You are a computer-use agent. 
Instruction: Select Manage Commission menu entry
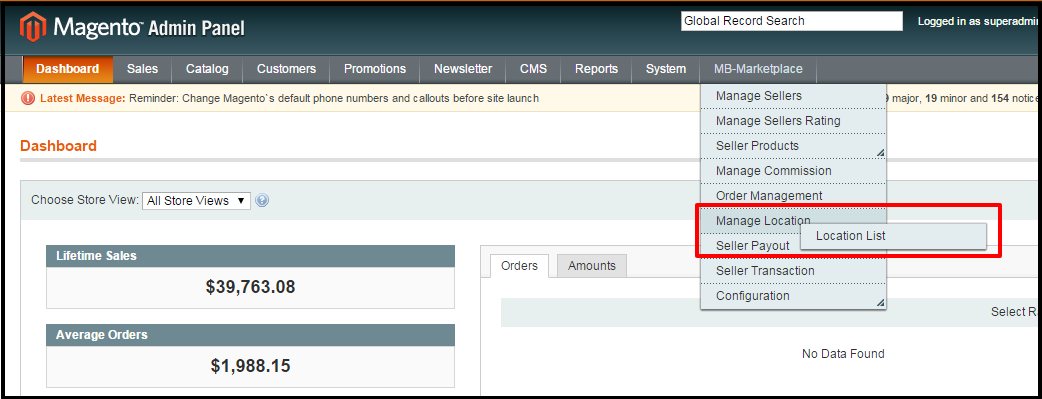pyautogui.click(x=793, y=171)
